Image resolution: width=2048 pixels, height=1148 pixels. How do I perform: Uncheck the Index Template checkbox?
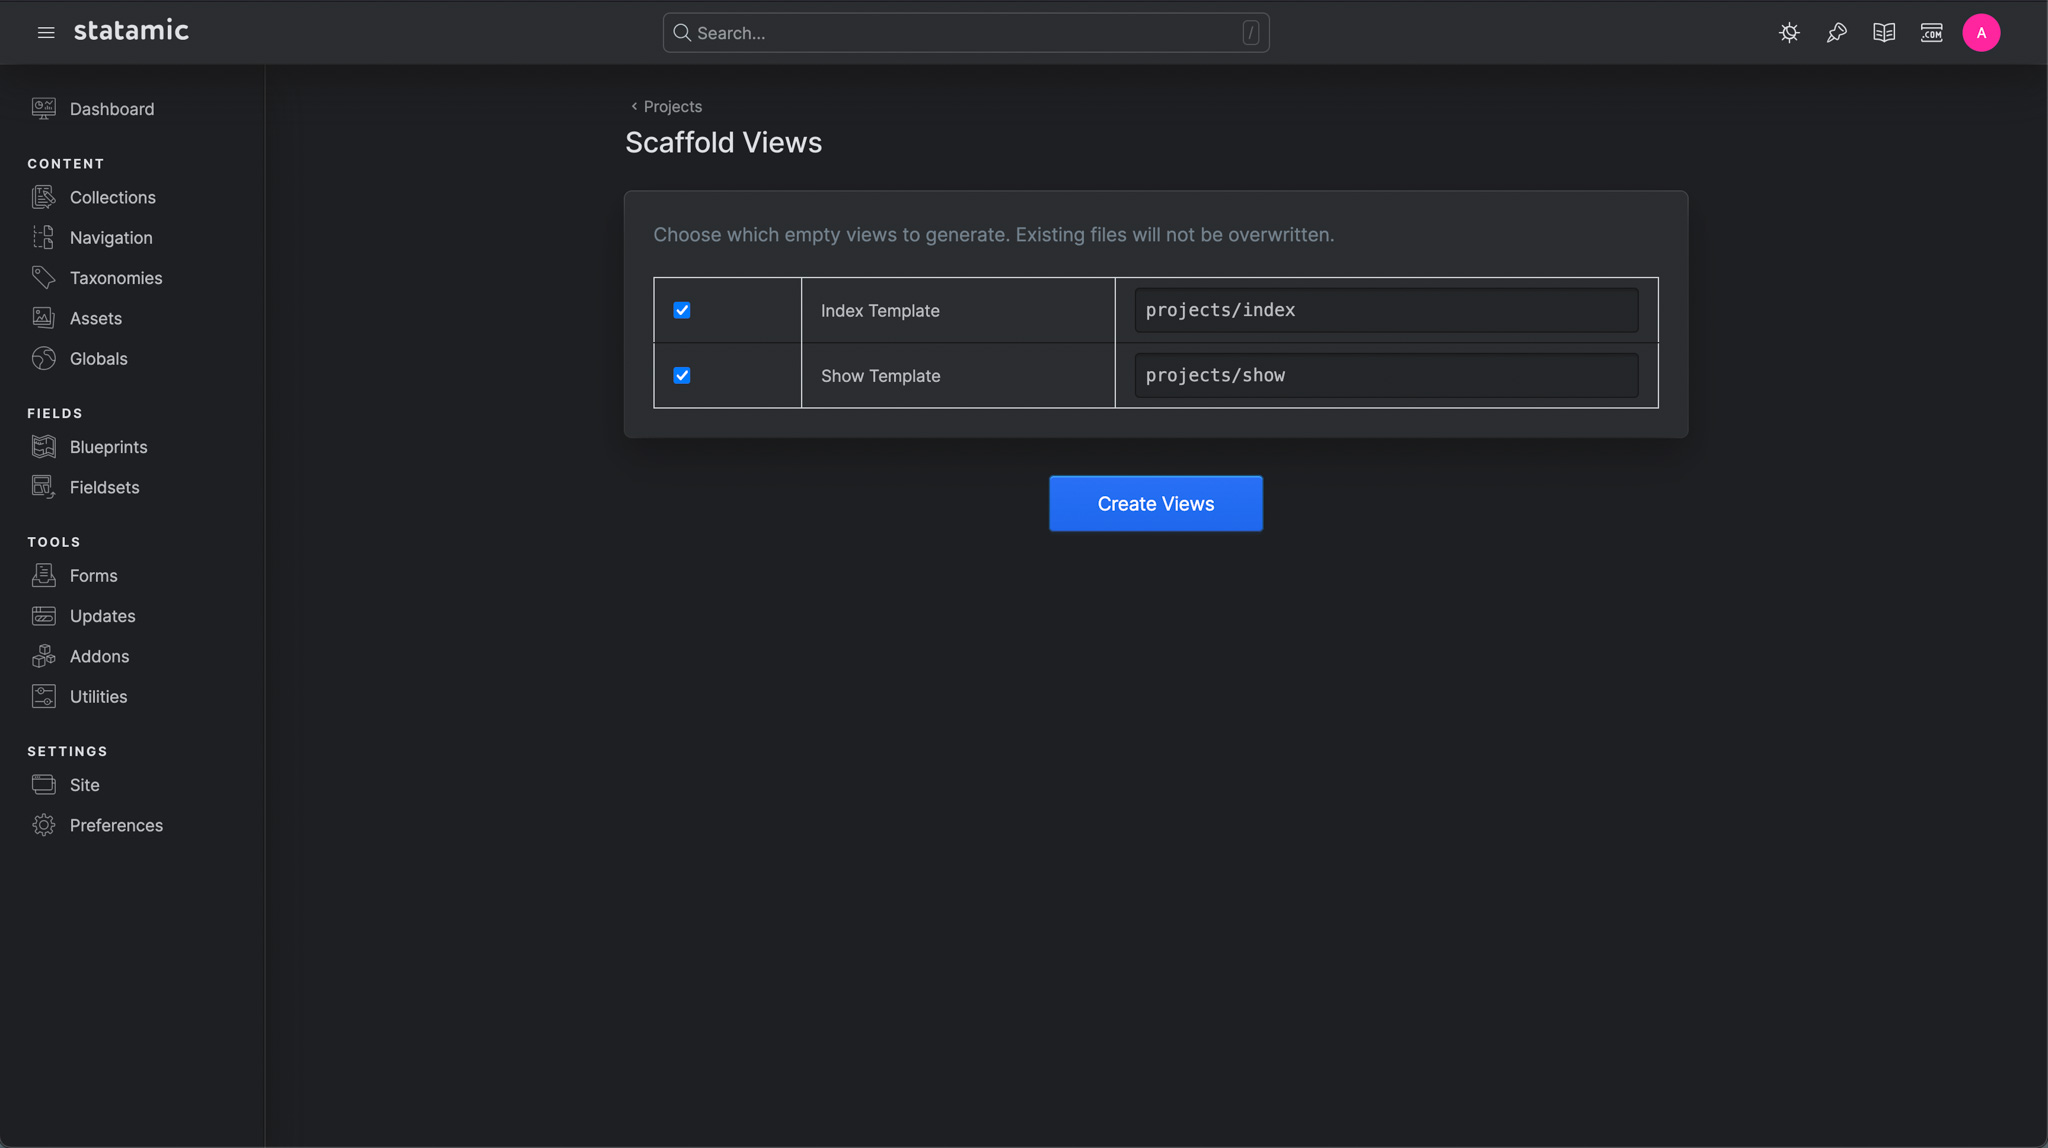coord(682,310)
